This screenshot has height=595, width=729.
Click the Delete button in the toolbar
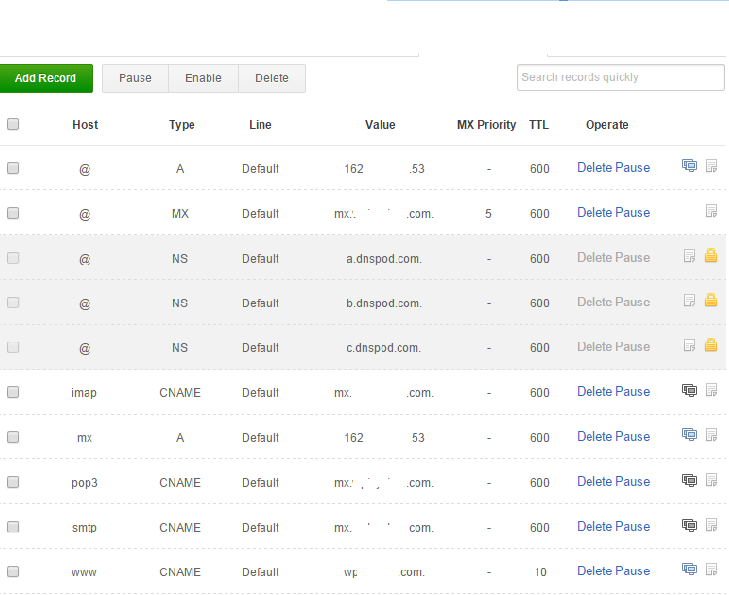(x=271, y=78)
